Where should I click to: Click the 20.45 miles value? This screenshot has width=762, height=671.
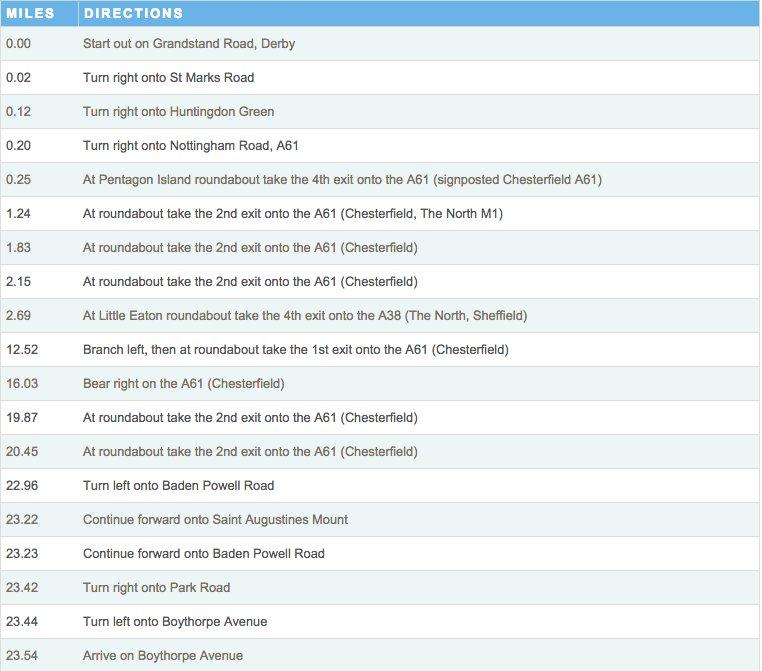tap(22, 452)
